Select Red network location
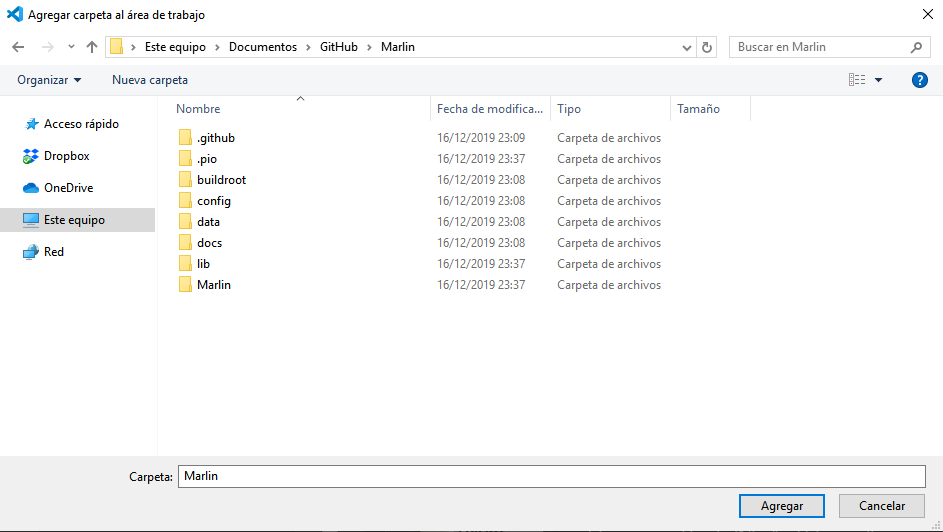This screenshot has height=532, width=943. pyautogui.click(x=54, y=252)
